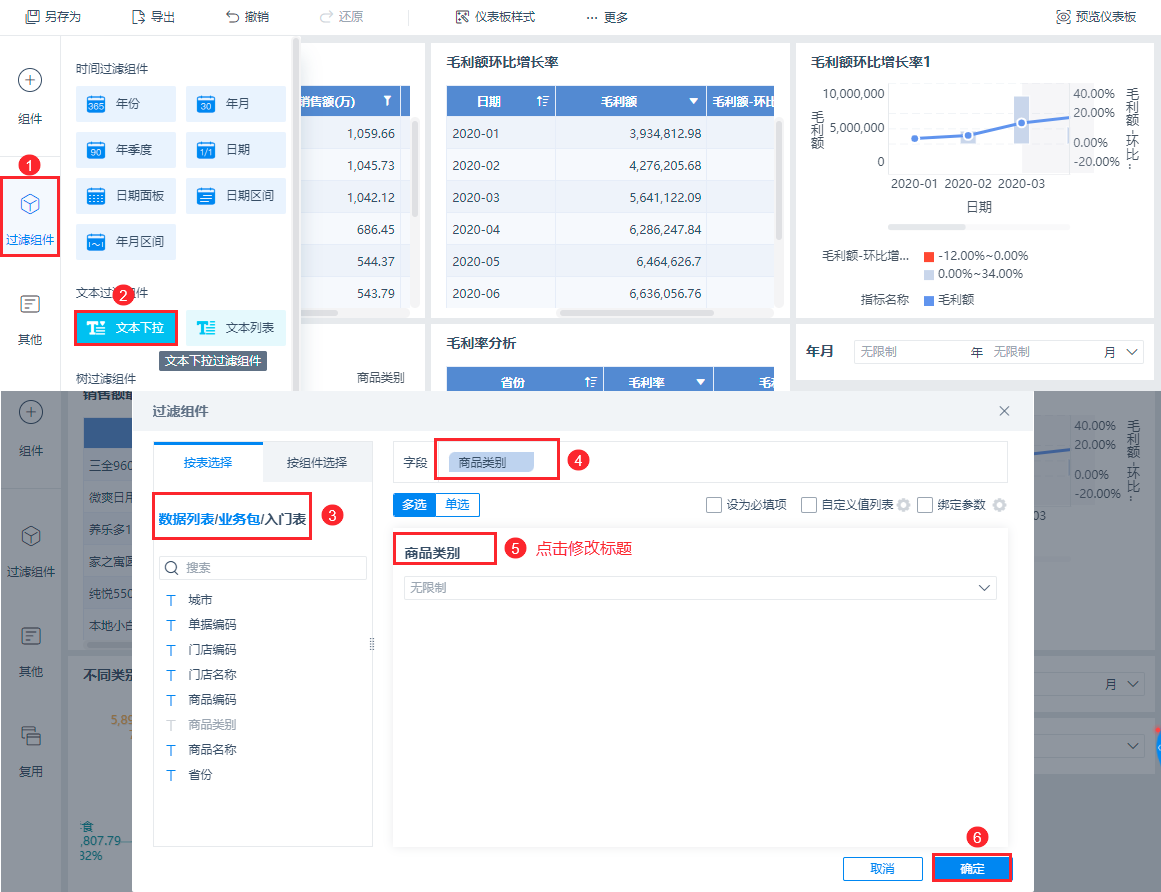The image size is (1161, 892).
Task: Click the 数据列表 breadcrumb link
Action: pyautogui.click(x=186, y=519)
